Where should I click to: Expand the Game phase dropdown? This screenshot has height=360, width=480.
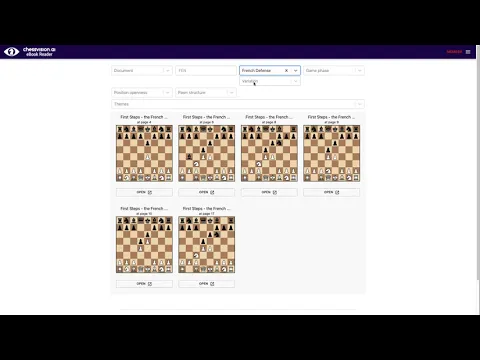[x=334, y=71]
